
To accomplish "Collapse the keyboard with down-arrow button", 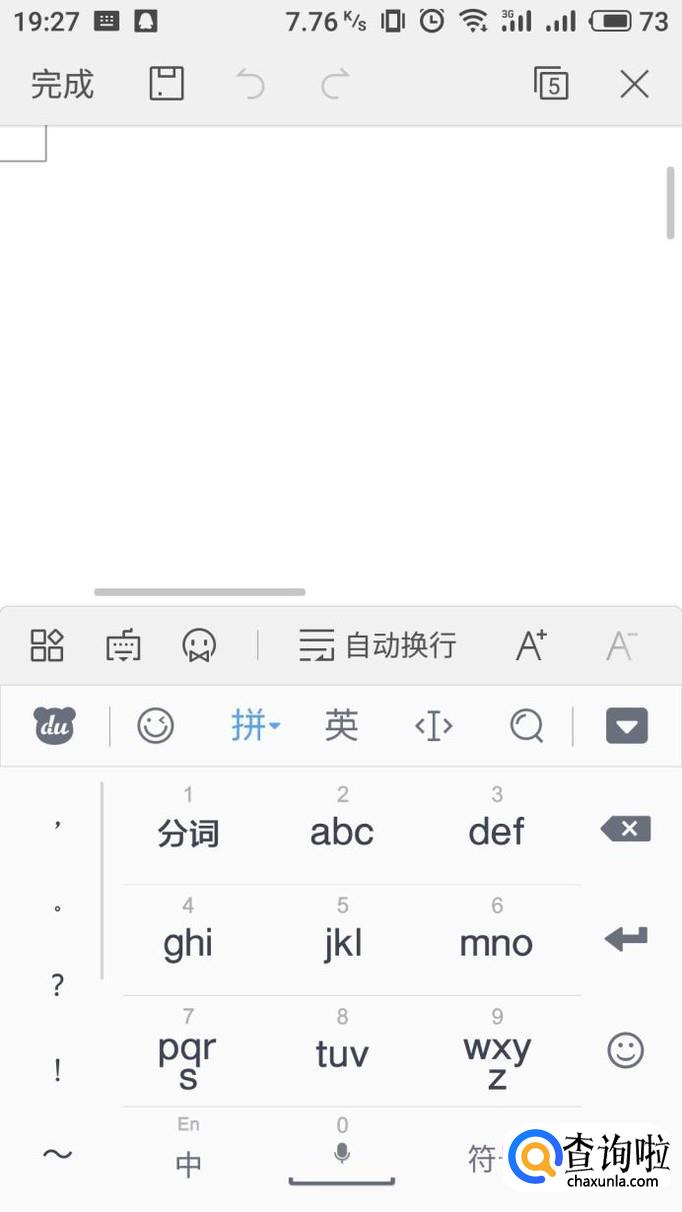I will 627,726.
